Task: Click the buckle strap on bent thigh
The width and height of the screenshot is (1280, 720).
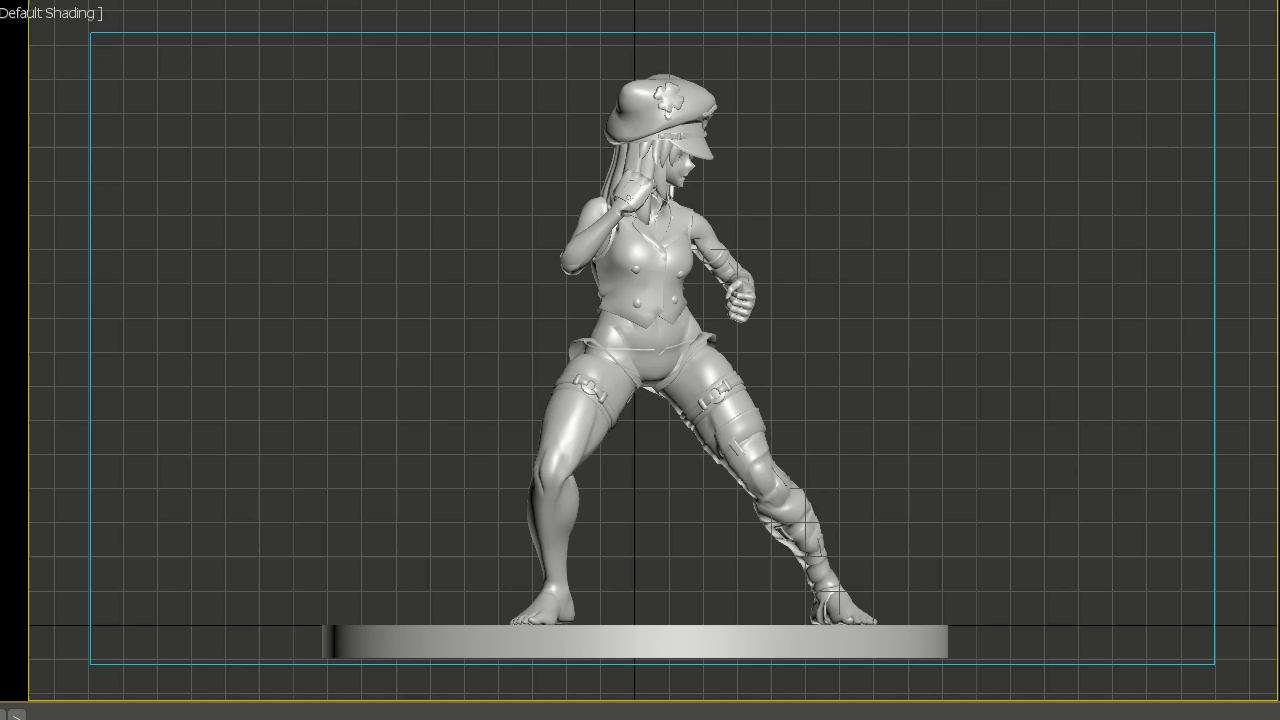Action: pos(590,390)
